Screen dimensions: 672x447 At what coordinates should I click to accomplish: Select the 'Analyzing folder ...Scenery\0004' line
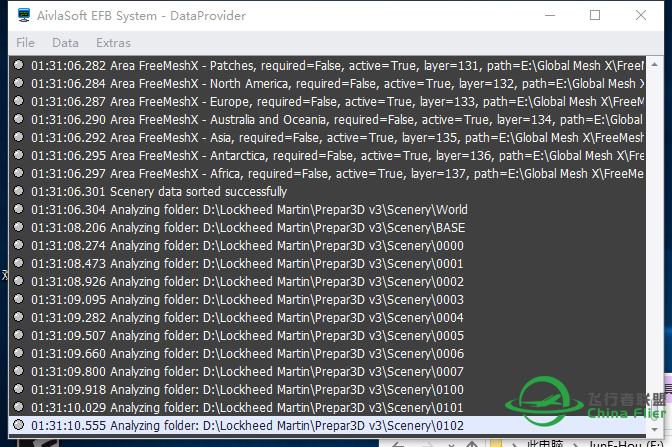click(x=327, y=318)
